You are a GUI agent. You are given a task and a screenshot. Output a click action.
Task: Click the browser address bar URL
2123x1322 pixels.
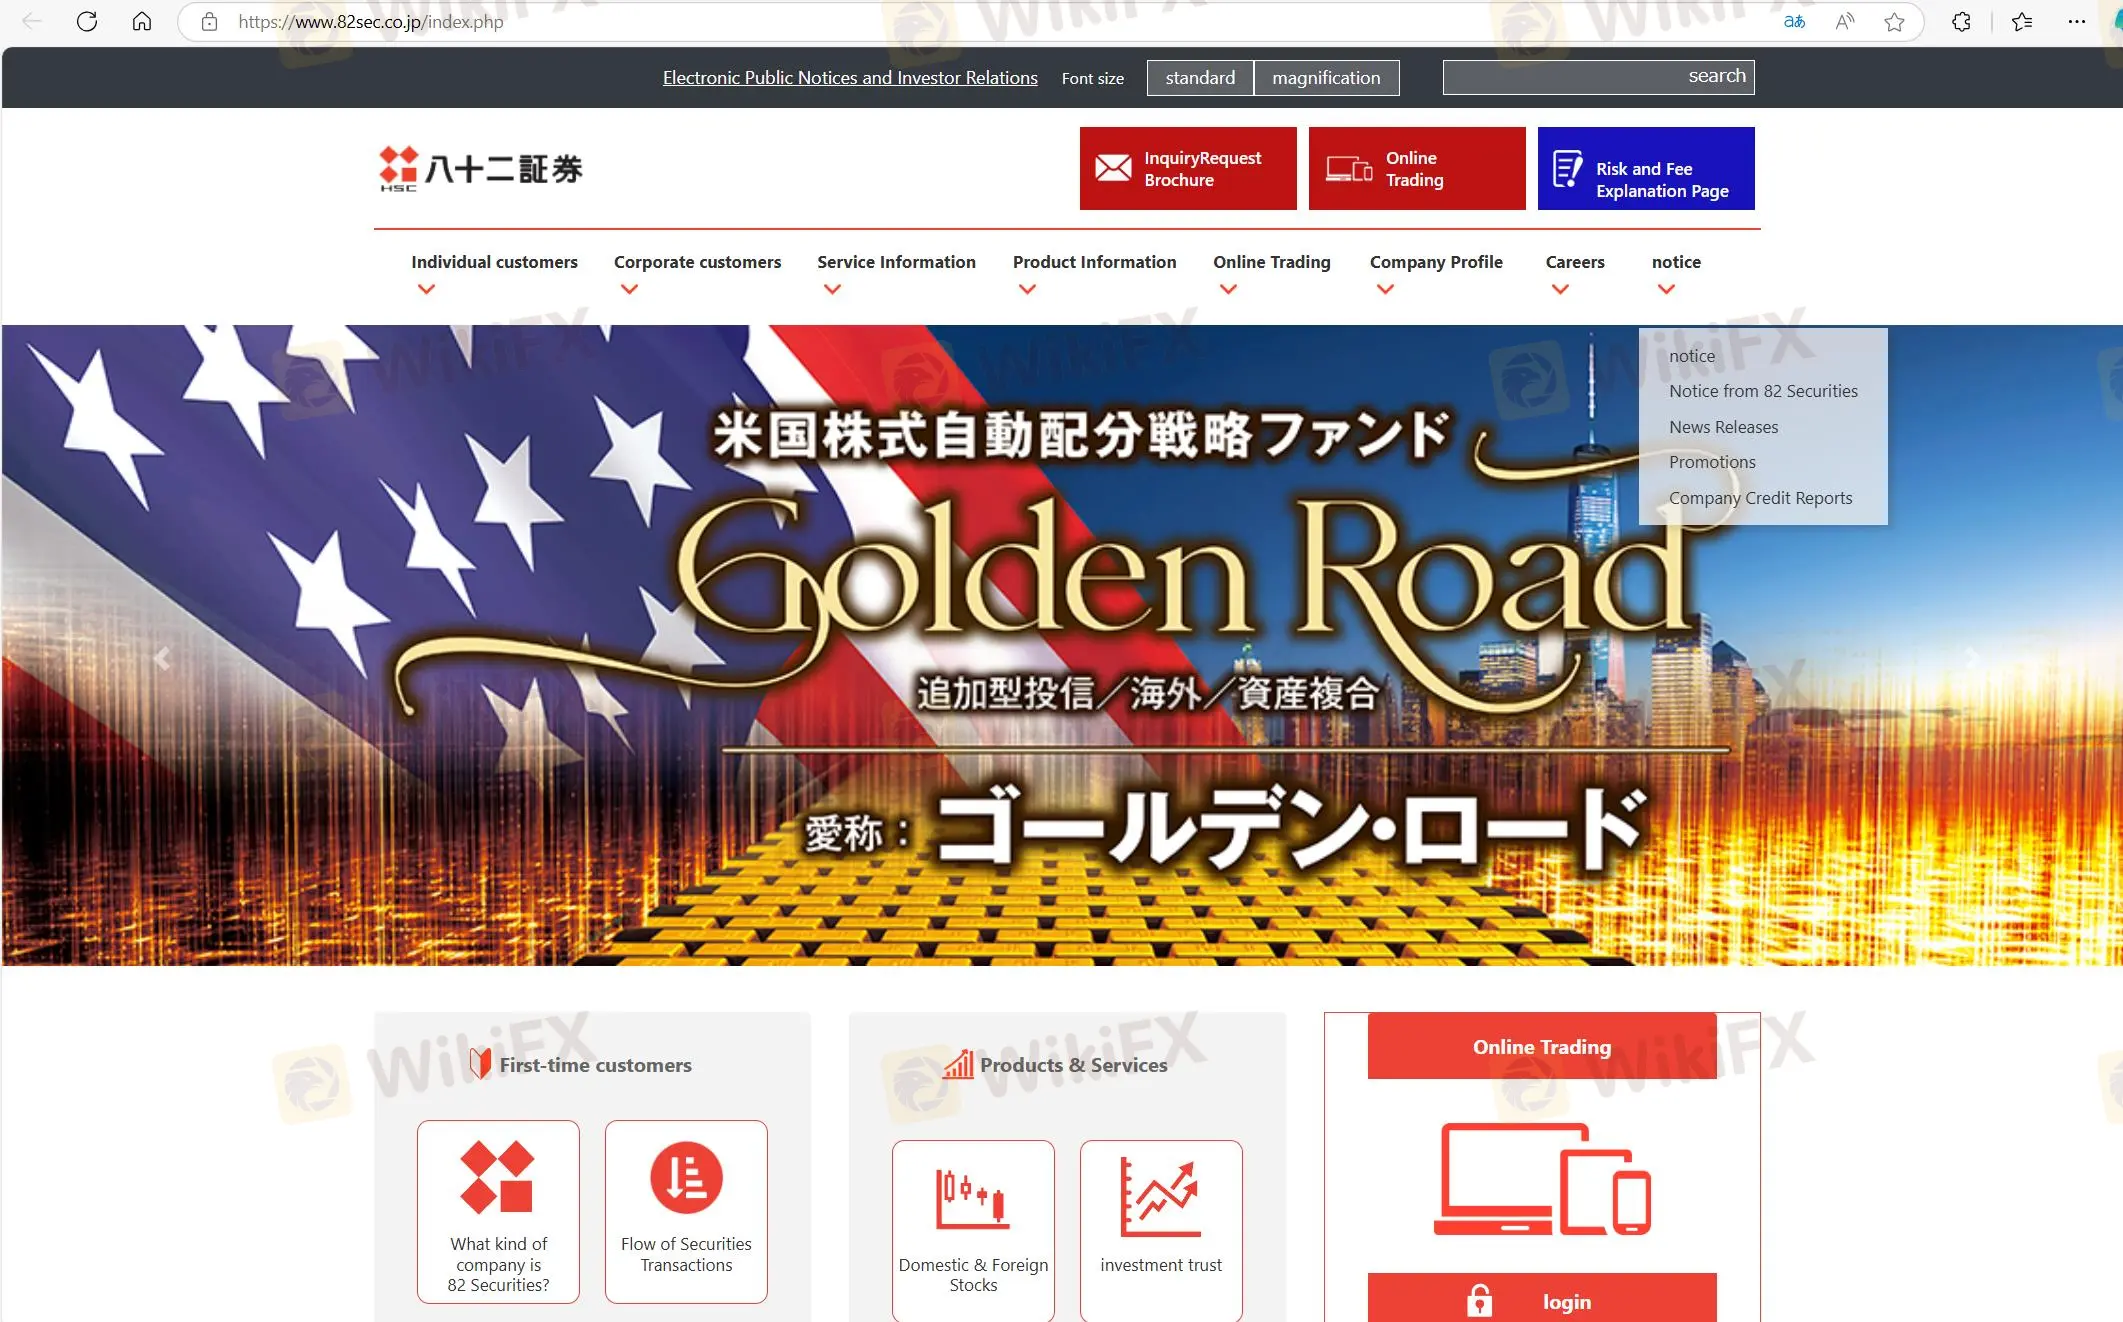click(x=370, y=22)
